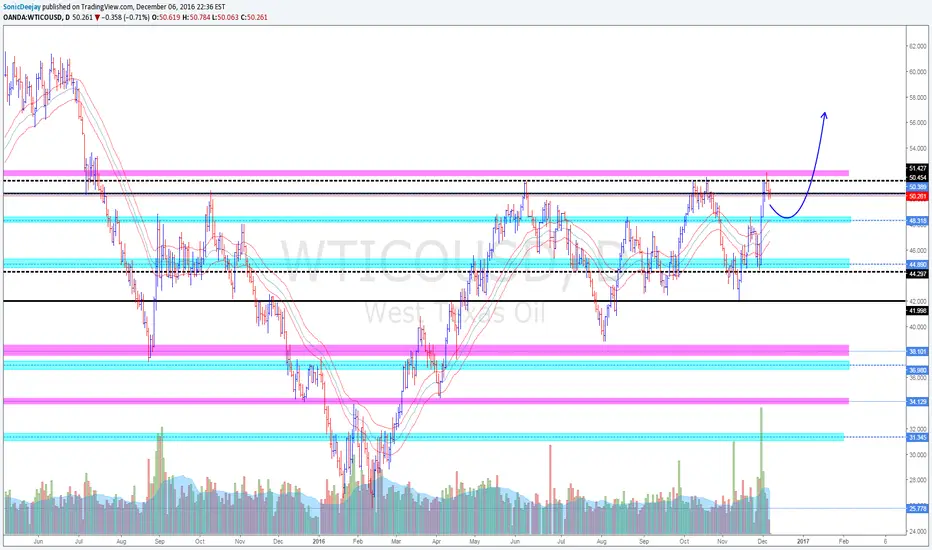Open the SonicDeejay author link
The image size is (932, 550).
(x=22, y=7)
